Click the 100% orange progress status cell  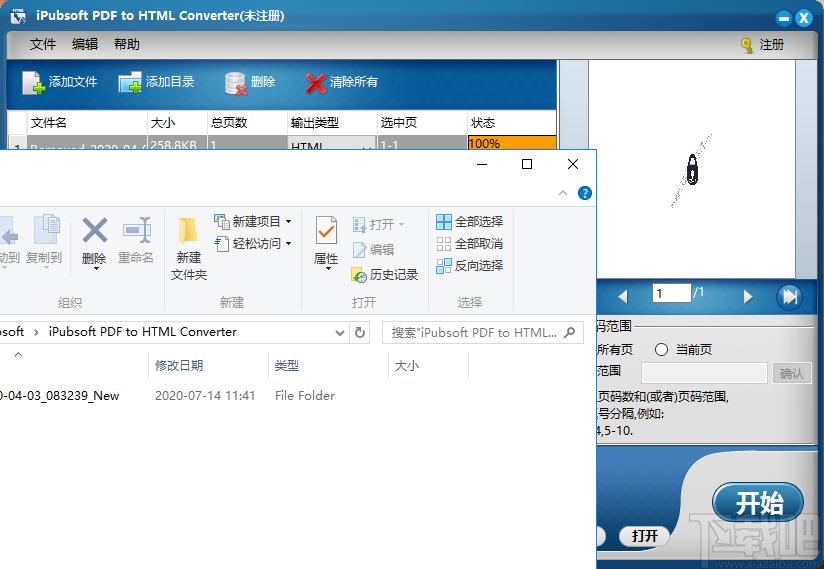click(x=511, y=142)
